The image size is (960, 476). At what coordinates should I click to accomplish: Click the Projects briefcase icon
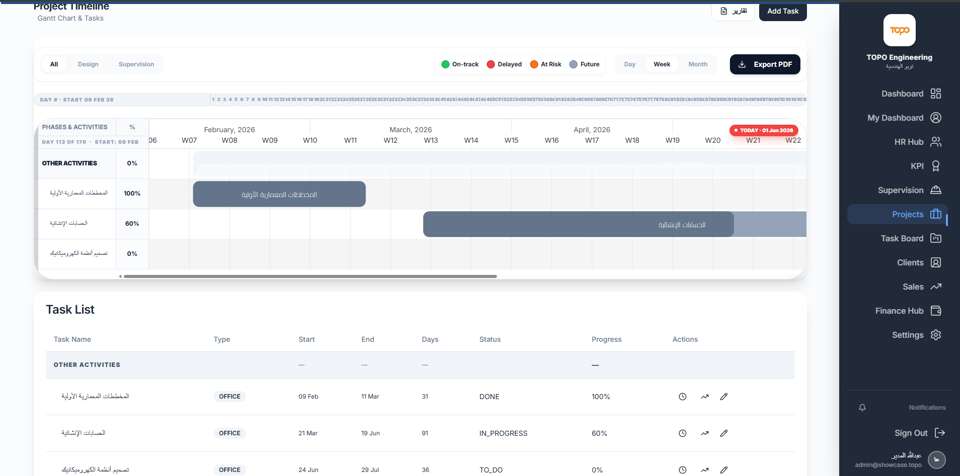pos(935,214)
